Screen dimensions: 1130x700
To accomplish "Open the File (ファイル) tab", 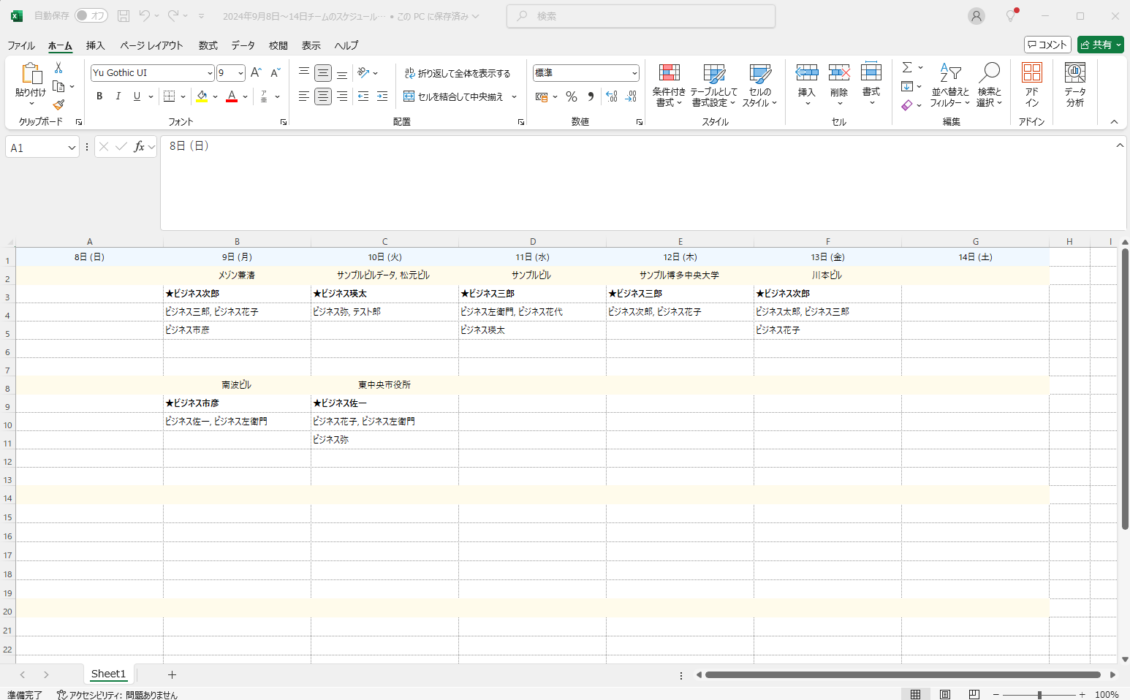I will 21,45.
